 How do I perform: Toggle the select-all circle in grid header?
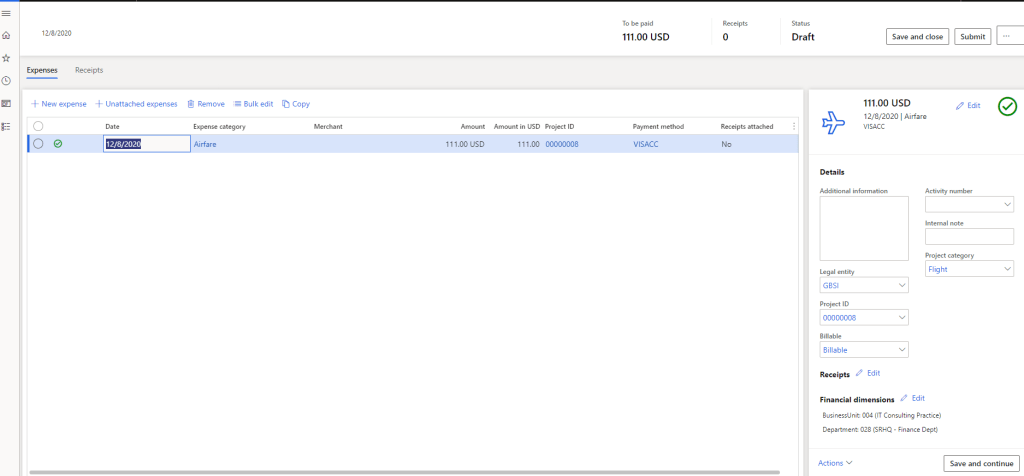click(38, 126)
